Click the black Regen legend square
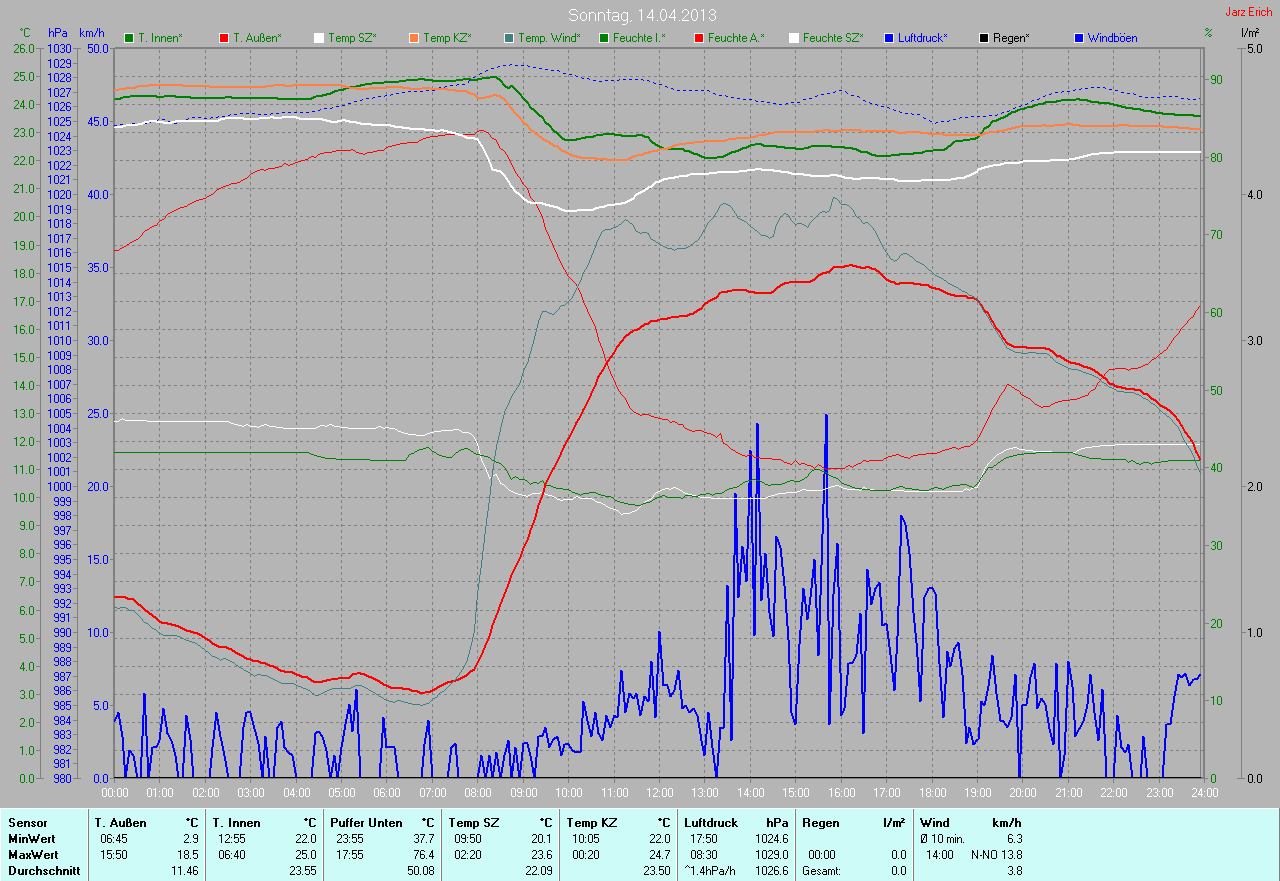The height and width of the screenshot is (881, 1280). tap(984, 38)
